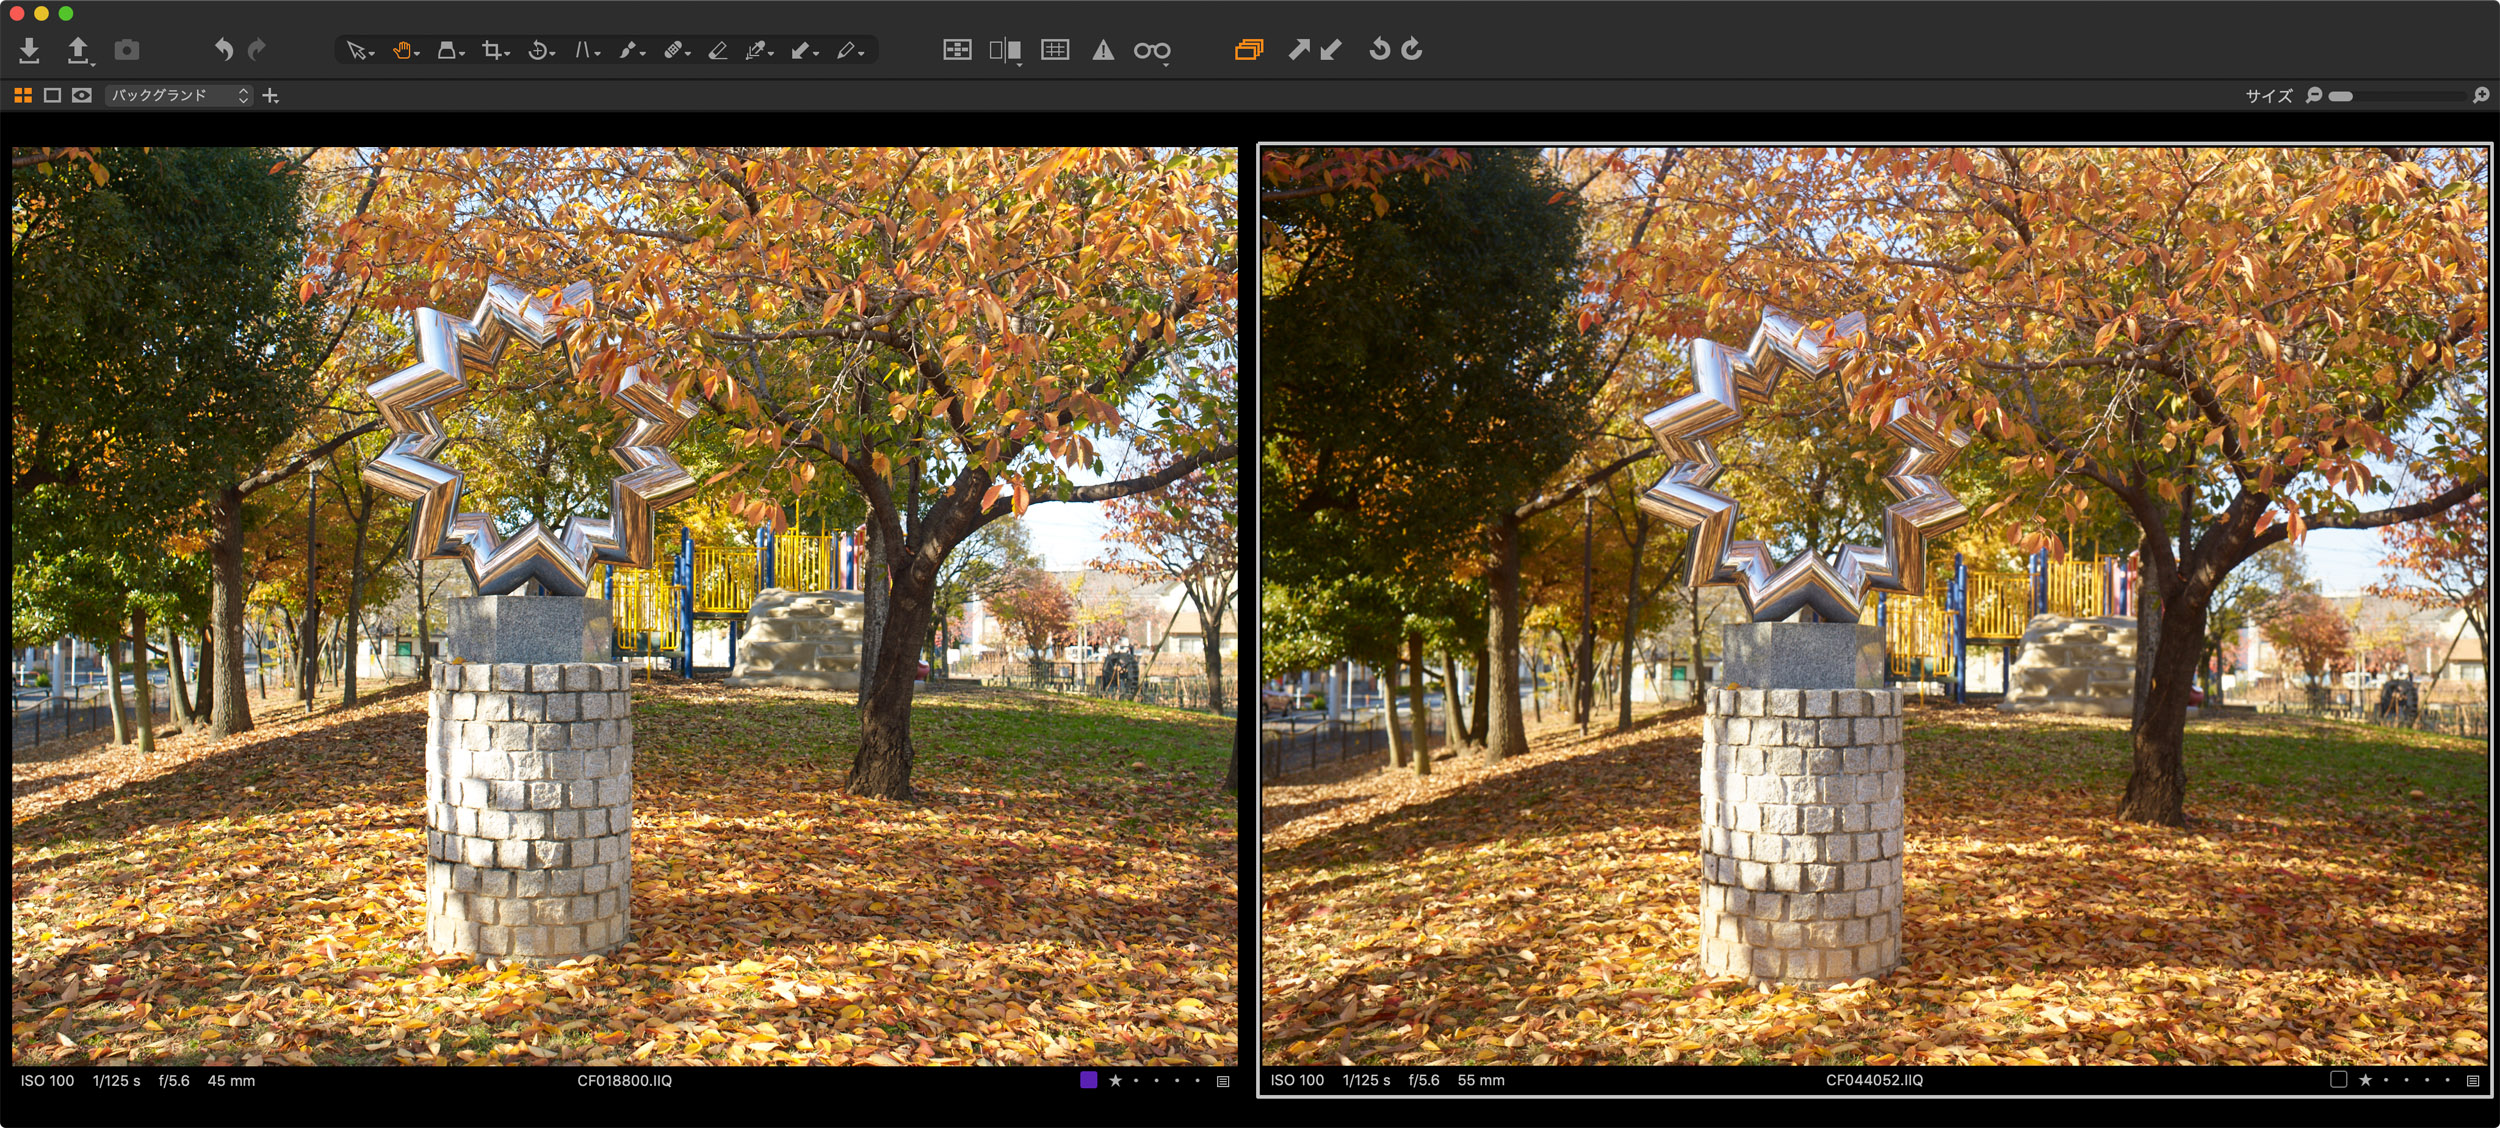This screenshot has width=2500, height=1128.
Task: Select the Pan hand cursor tool
Action: [x=402, y=50]
